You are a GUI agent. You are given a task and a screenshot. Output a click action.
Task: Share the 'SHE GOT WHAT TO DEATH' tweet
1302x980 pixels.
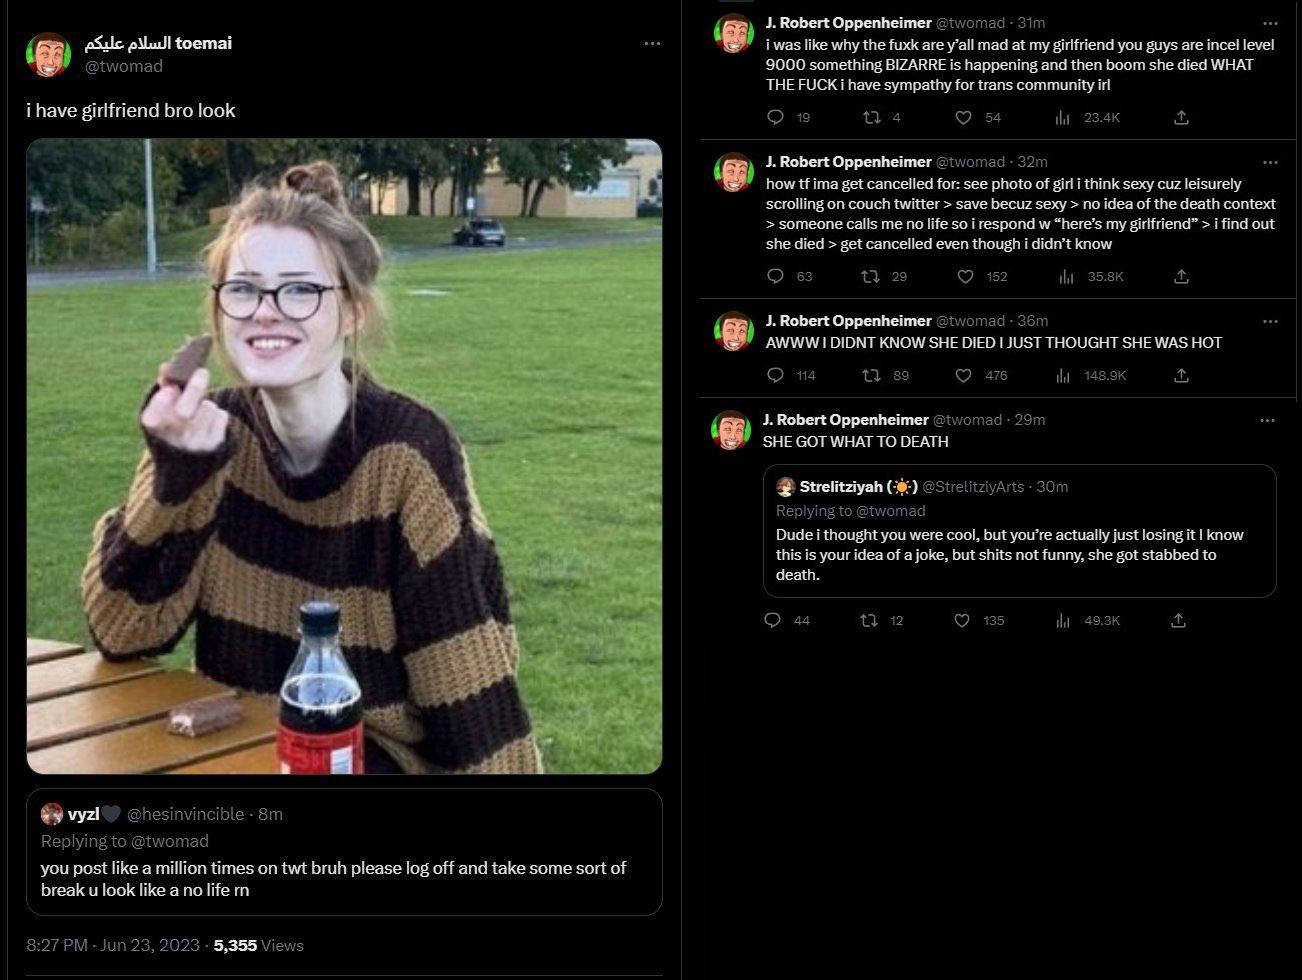click(x=1178, y=621)
